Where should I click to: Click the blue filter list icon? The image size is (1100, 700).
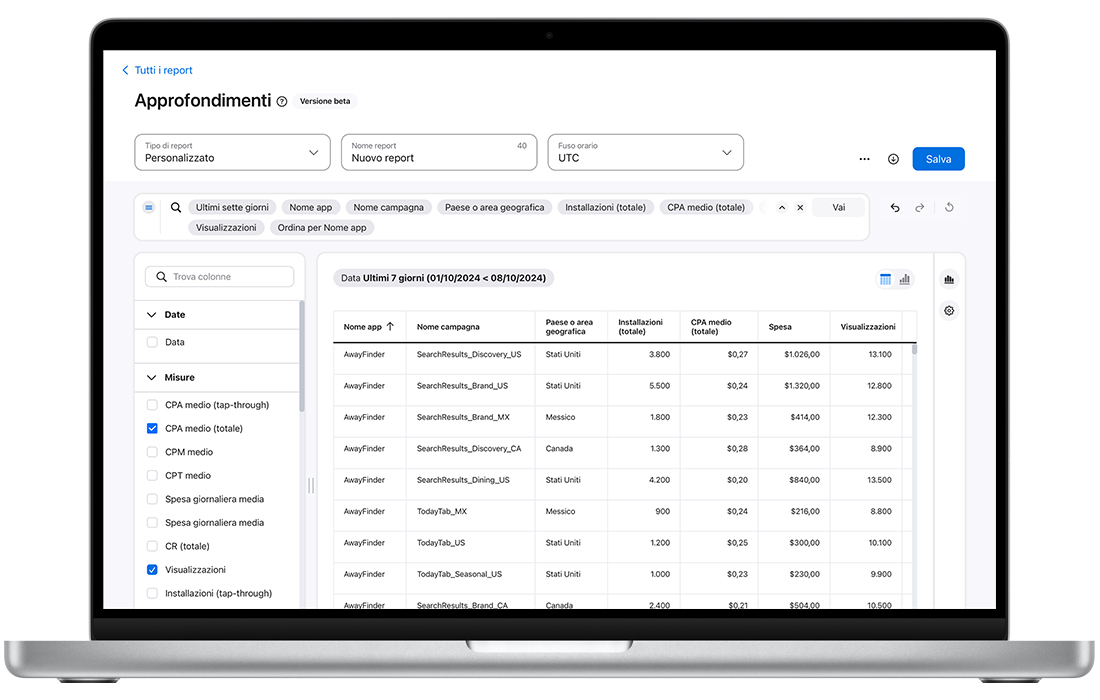(x=149, y=208)
